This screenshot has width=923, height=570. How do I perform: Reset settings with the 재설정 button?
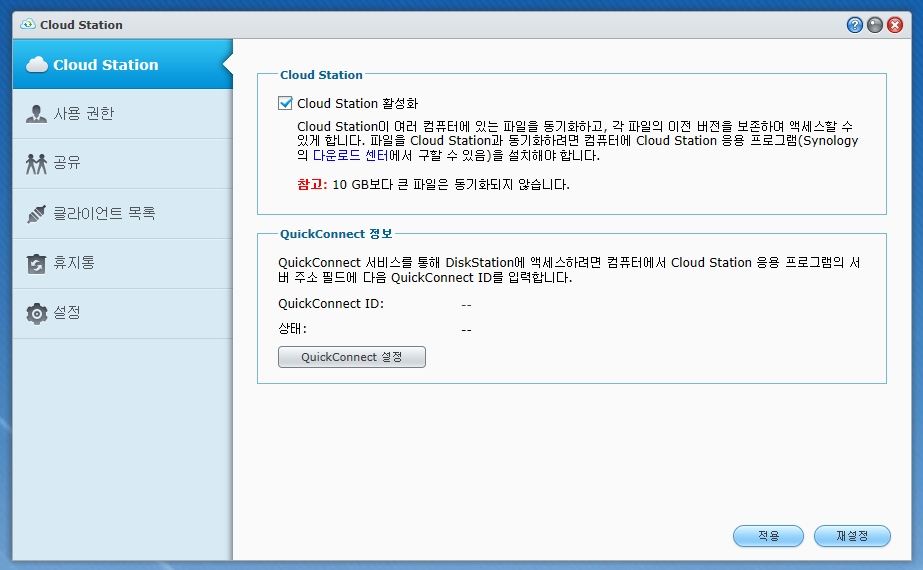tap(851, 536)
